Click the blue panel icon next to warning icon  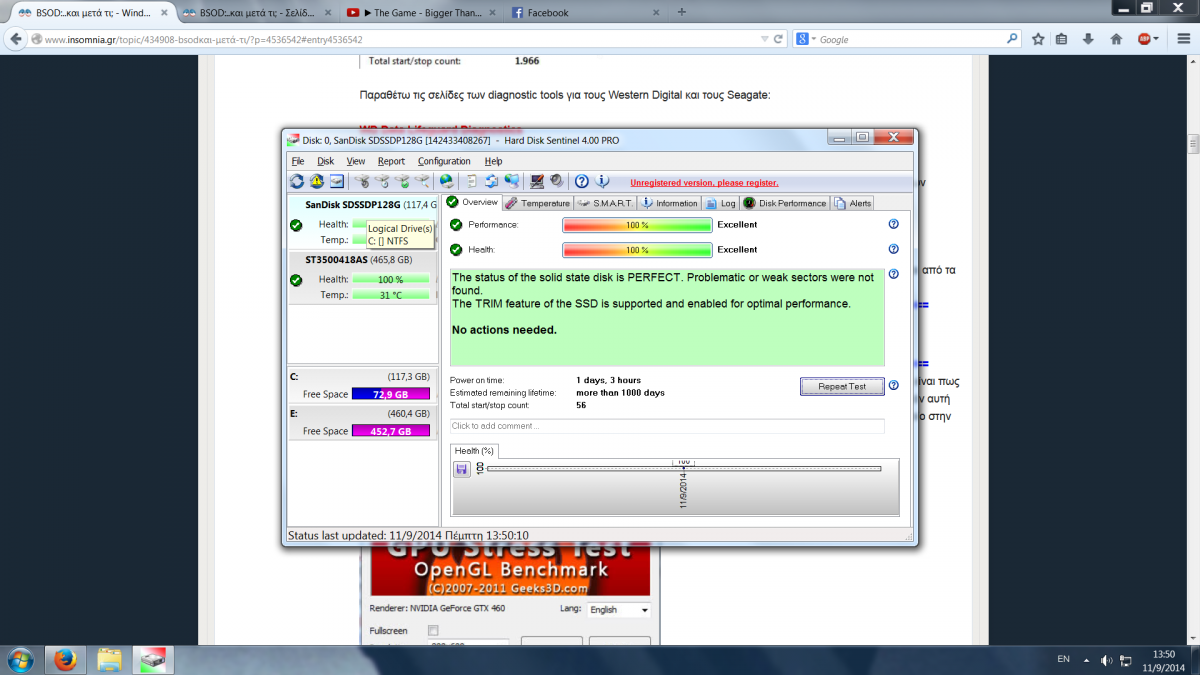[337, 181]
